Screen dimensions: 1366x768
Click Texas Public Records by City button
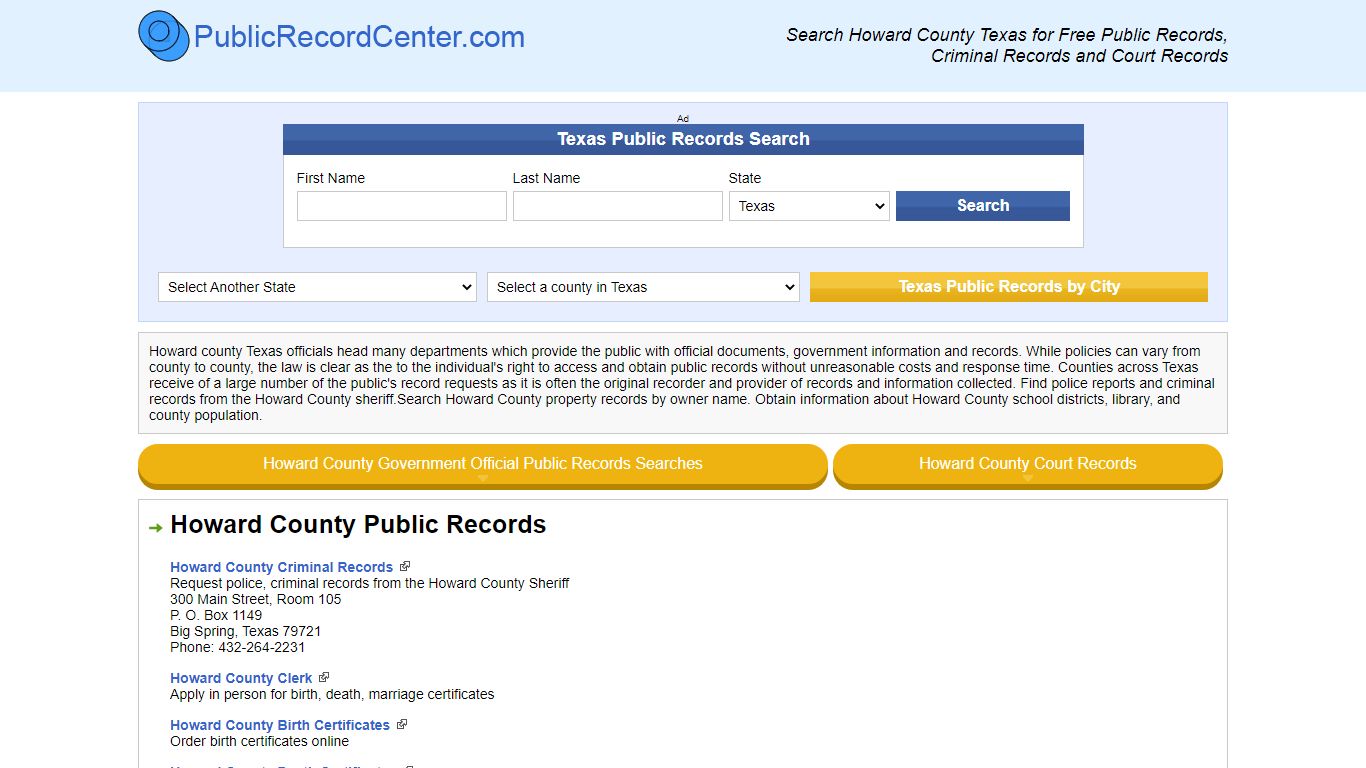[1009, 287]
